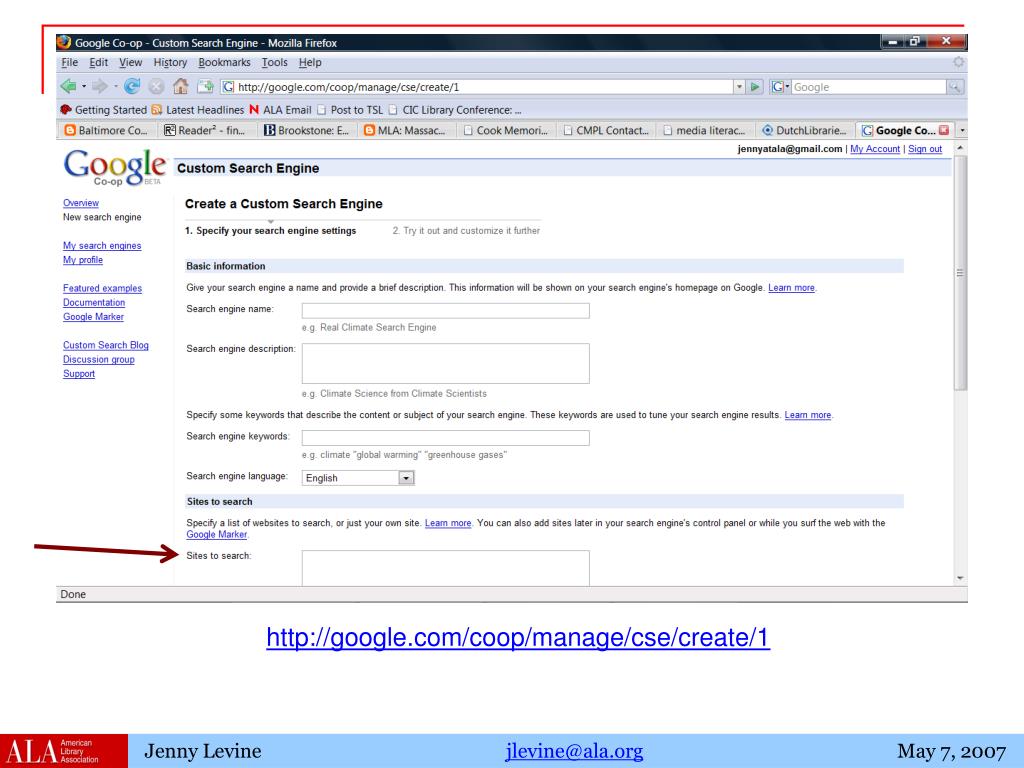Open the Edit menu

pos(99,63)
